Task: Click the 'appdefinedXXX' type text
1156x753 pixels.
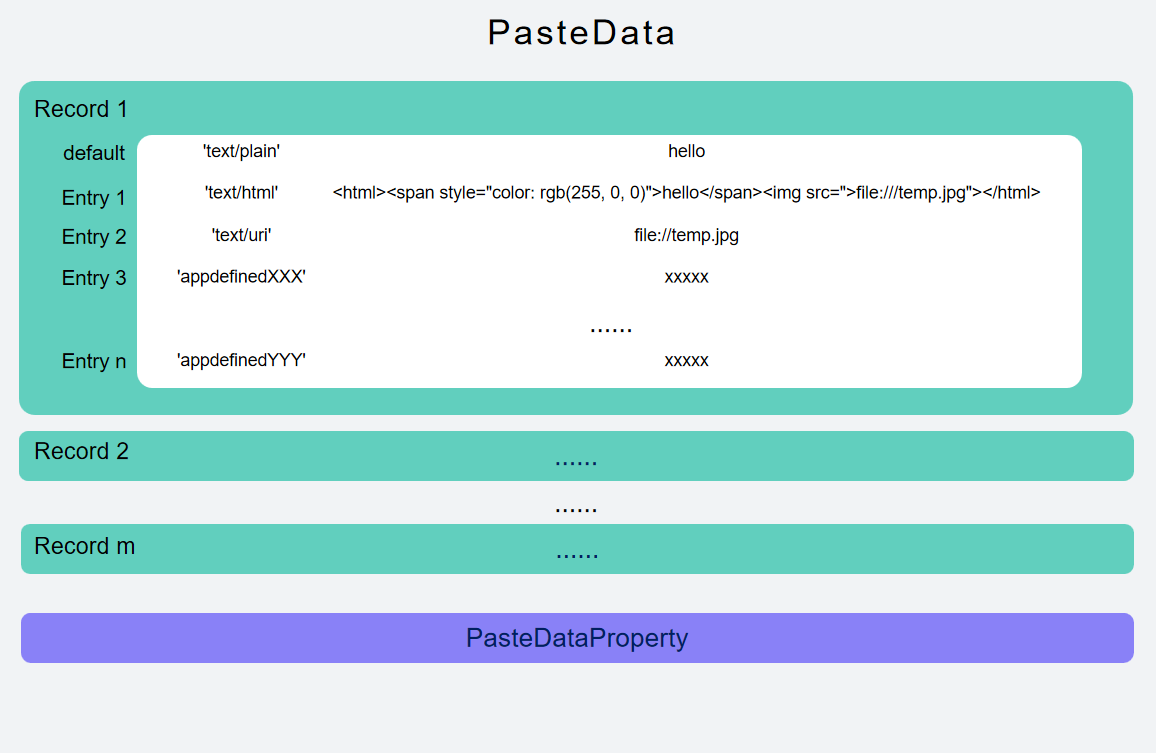Action: click(x=241, y=277)
